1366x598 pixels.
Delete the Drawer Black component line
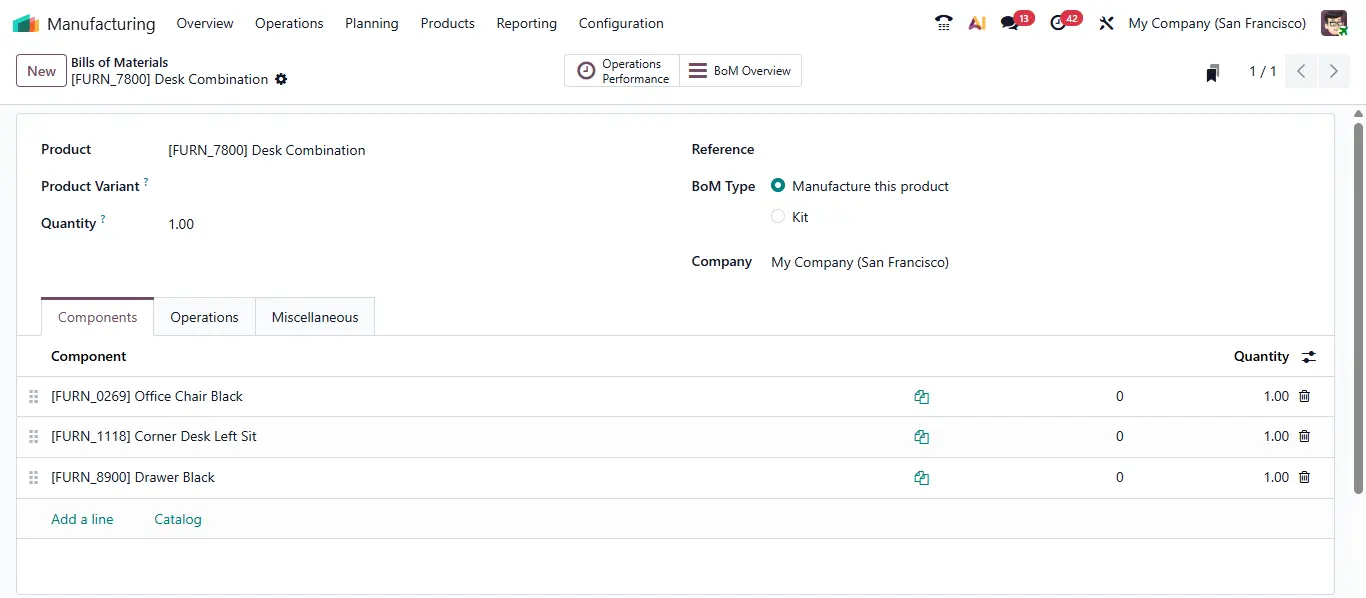1304,477
